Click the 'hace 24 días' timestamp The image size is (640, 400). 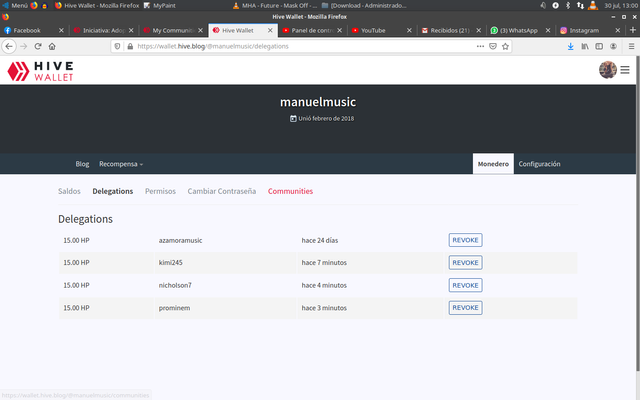click(320, 240)
